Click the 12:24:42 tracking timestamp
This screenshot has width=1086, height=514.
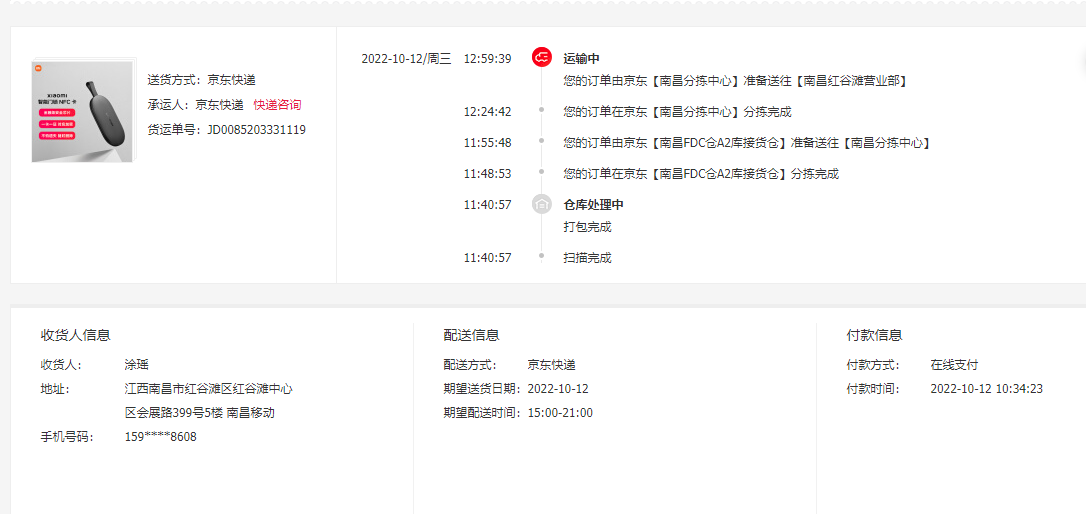tap(488, 112)
